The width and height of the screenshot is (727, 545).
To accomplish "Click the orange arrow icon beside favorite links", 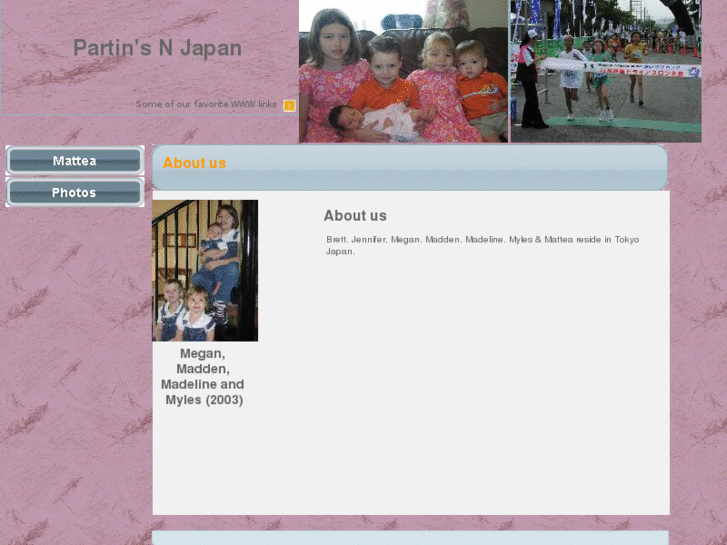I will (x=289, y=106).
